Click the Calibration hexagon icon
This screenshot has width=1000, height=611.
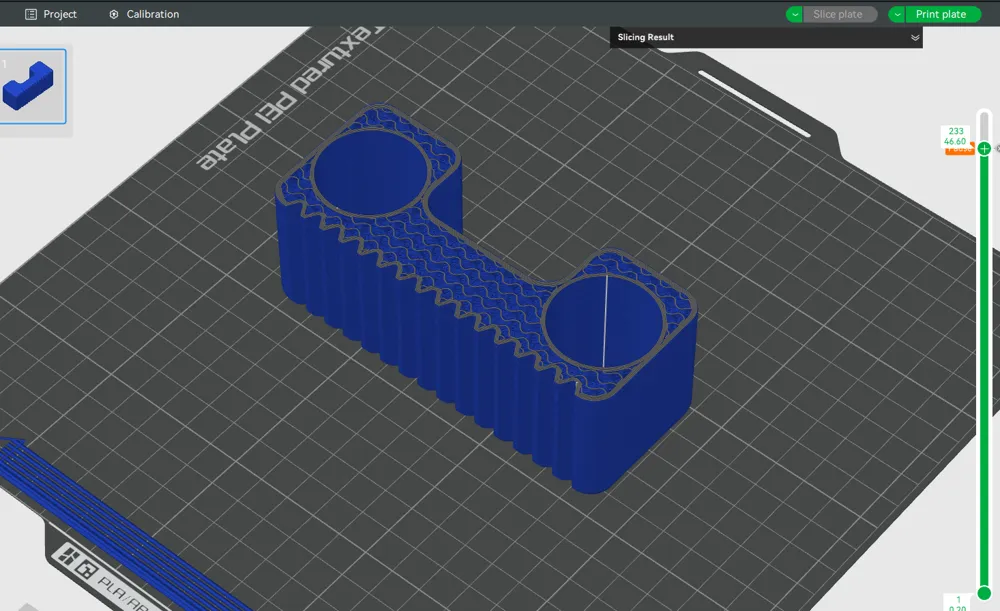[x=114, y=14]
